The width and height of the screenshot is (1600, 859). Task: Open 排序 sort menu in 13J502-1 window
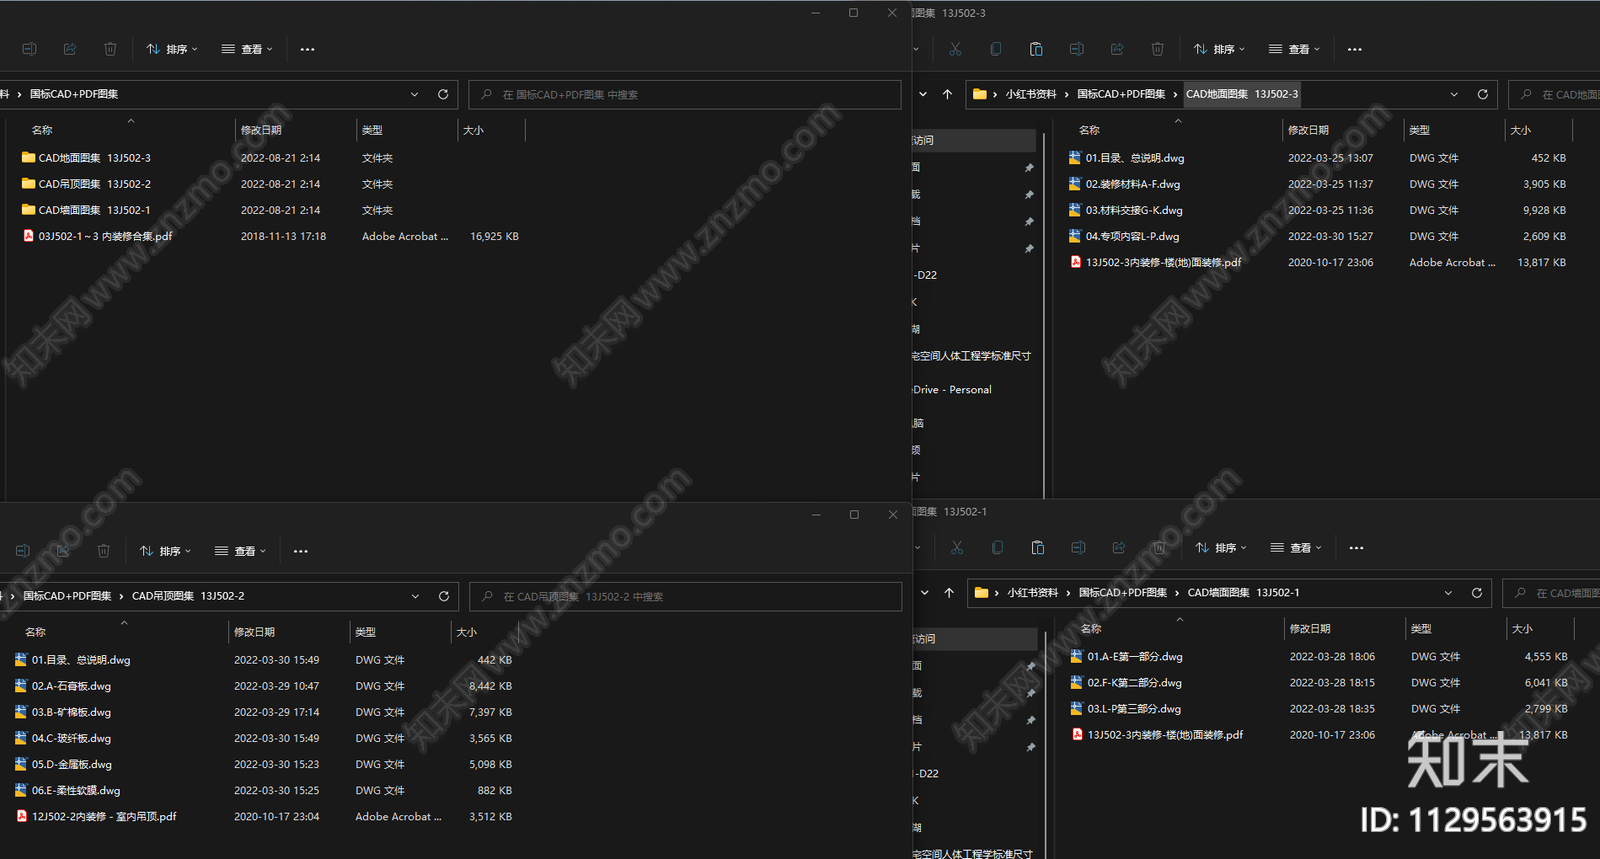(1221, 548)
